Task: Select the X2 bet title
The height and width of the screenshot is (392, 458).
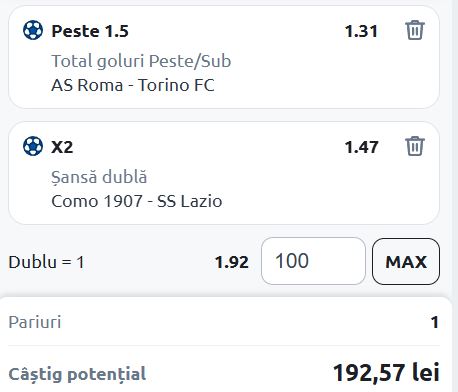Action: point(62,147)
